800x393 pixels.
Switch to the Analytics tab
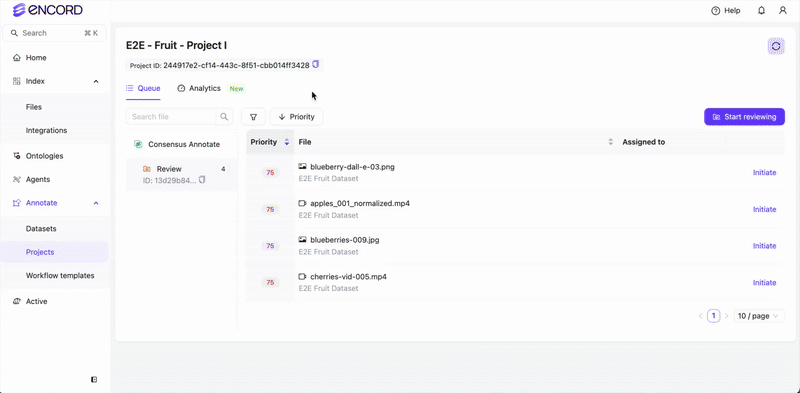[199, 88]
